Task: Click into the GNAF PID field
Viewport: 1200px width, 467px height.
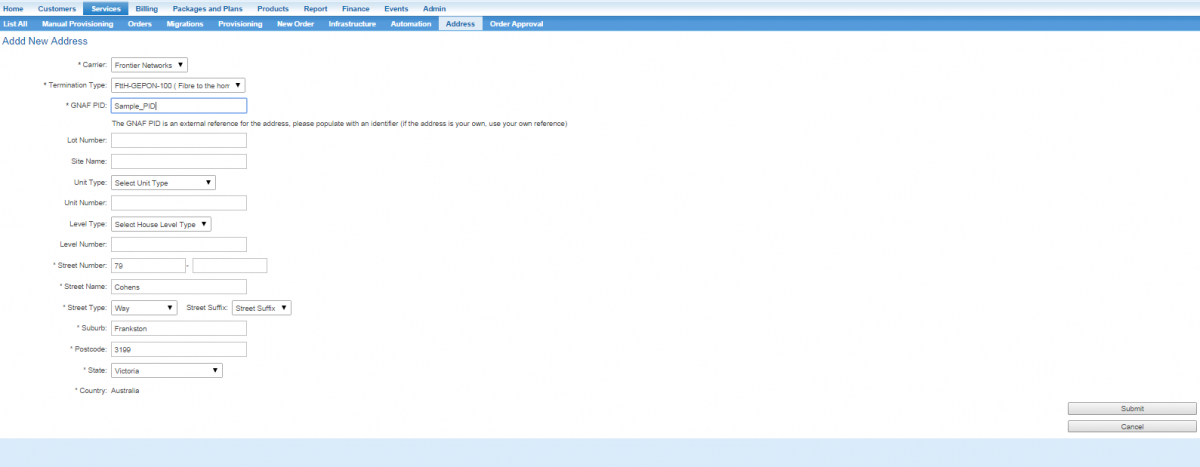Action: tap(178, 106)
